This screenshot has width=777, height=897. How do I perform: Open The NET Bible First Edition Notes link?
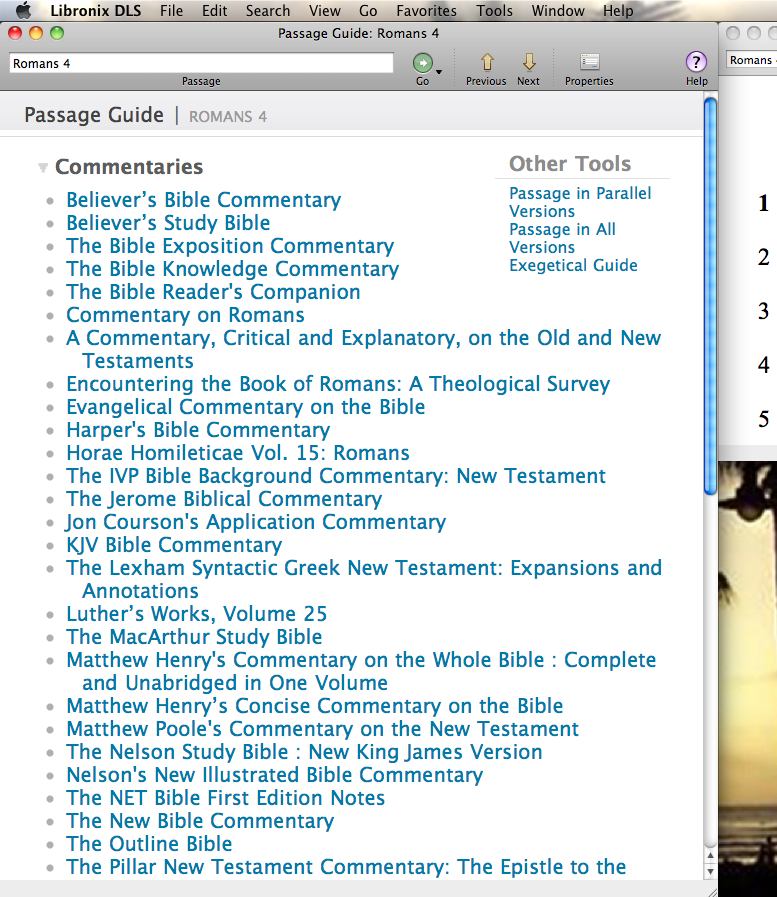225,798
